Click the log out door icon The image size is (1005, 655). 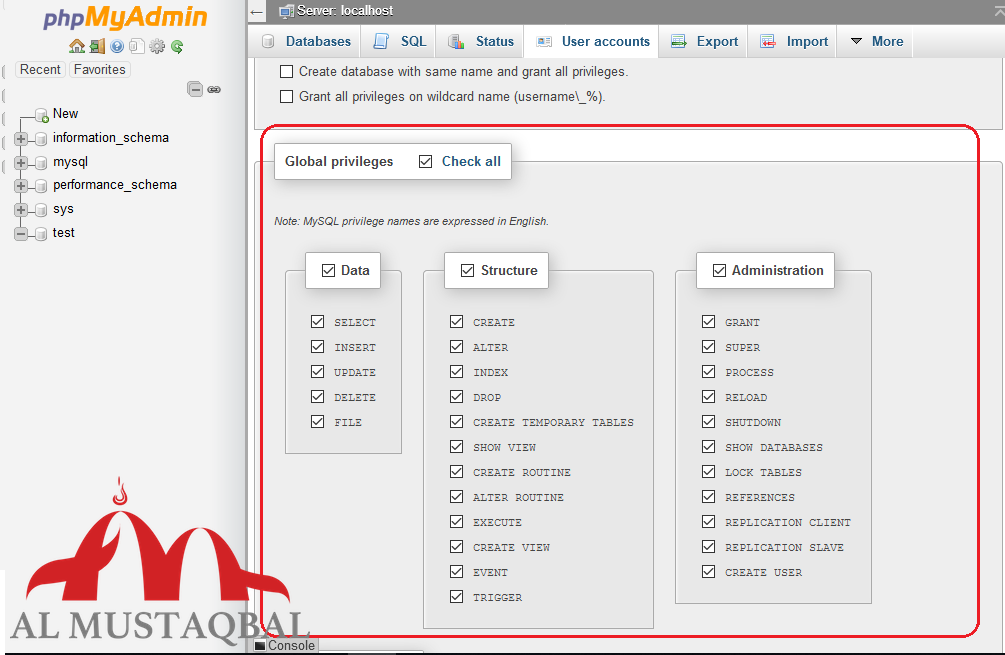(97, 46)
